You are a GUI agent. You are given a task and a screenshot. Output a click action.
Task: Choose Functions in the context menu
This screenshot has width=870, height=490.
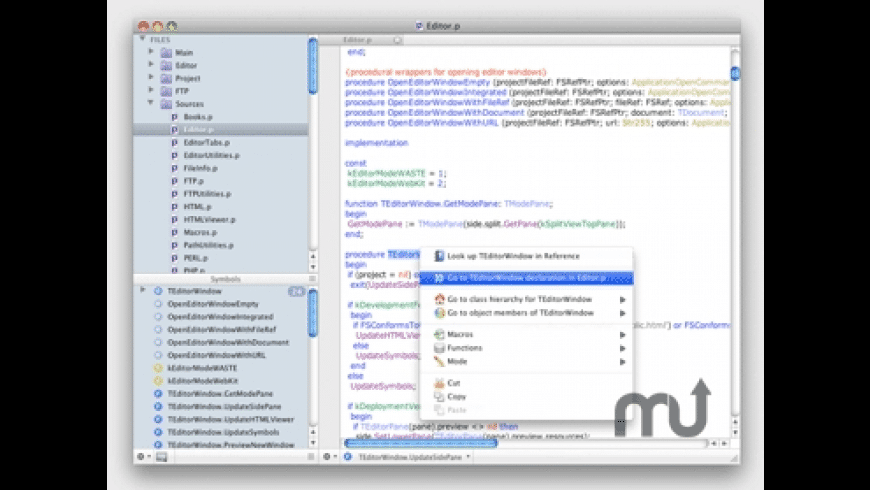pyautogui.click(x=526, y=348)
